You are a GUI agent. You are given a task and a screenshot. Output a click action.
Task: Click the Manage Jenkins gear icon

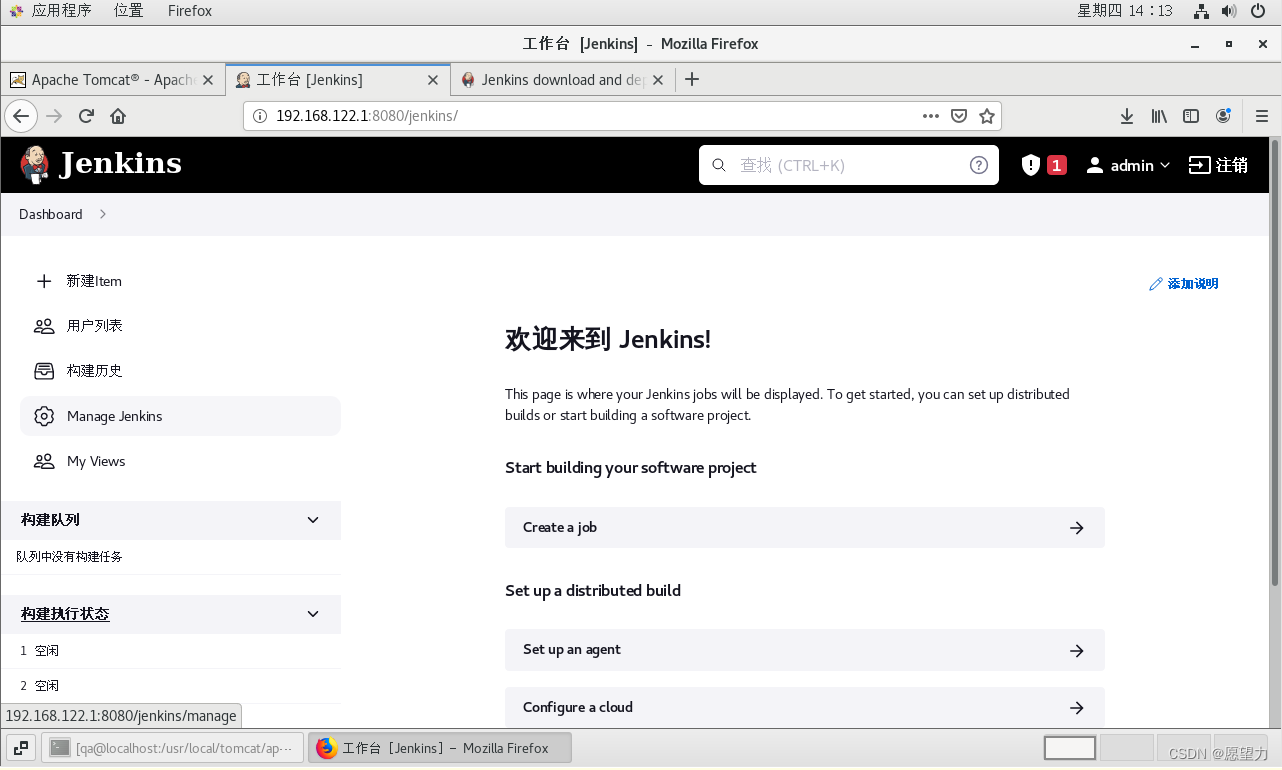(44, 416)
